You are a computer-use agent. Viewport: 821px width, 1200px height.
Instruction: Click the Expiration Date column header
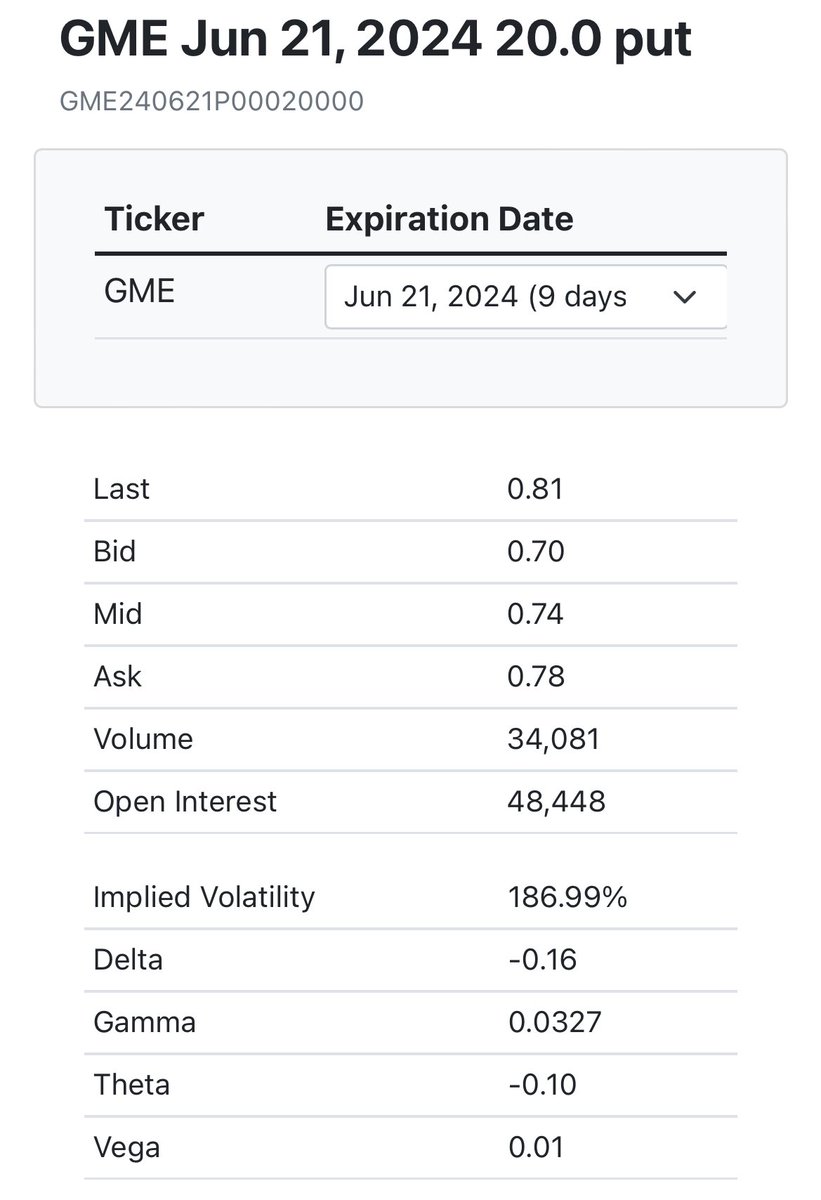(x=449, y=219)
